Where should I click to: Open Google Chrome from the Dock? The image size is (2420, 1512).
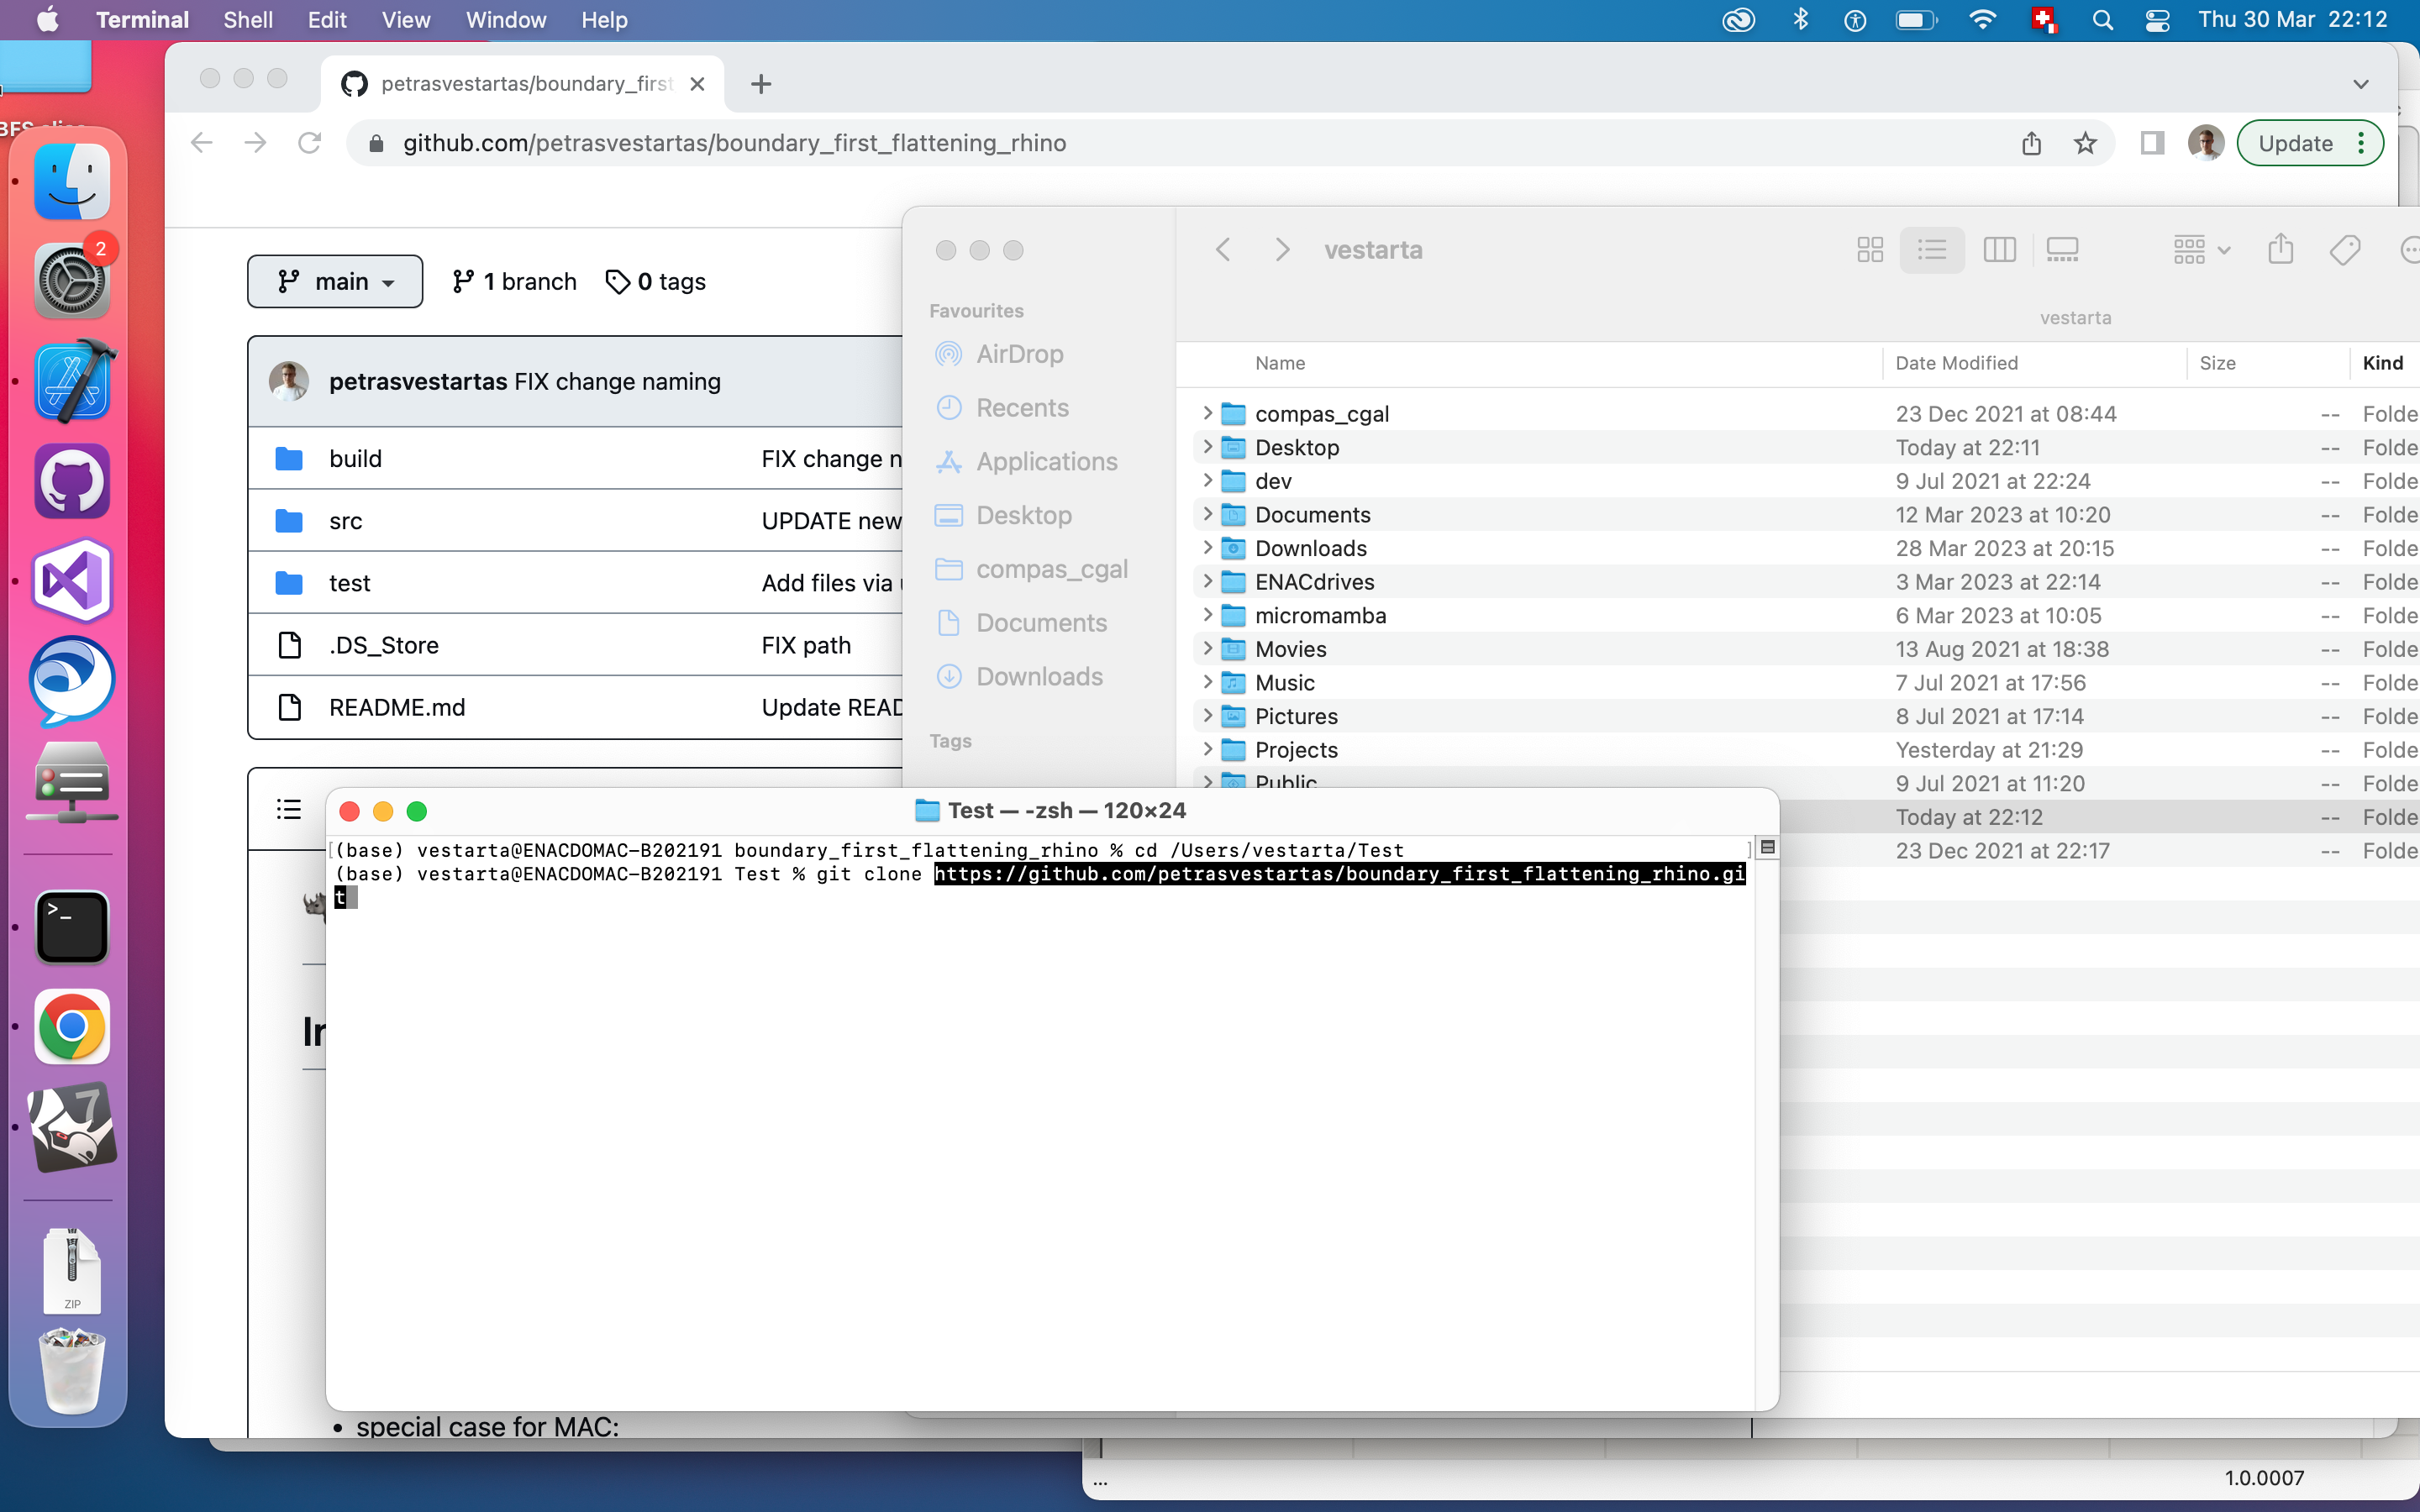(x=72, y=1027)
